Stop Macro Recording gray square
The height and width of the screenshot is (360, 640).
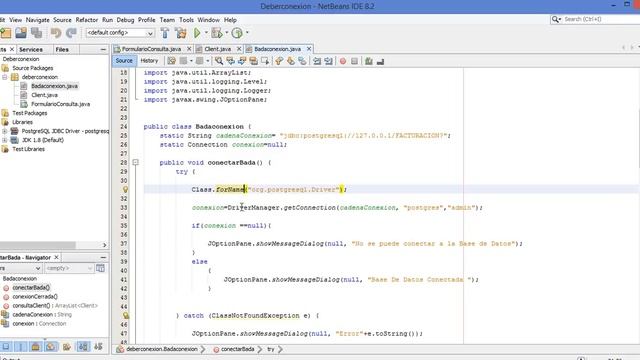tap(354, 61)
